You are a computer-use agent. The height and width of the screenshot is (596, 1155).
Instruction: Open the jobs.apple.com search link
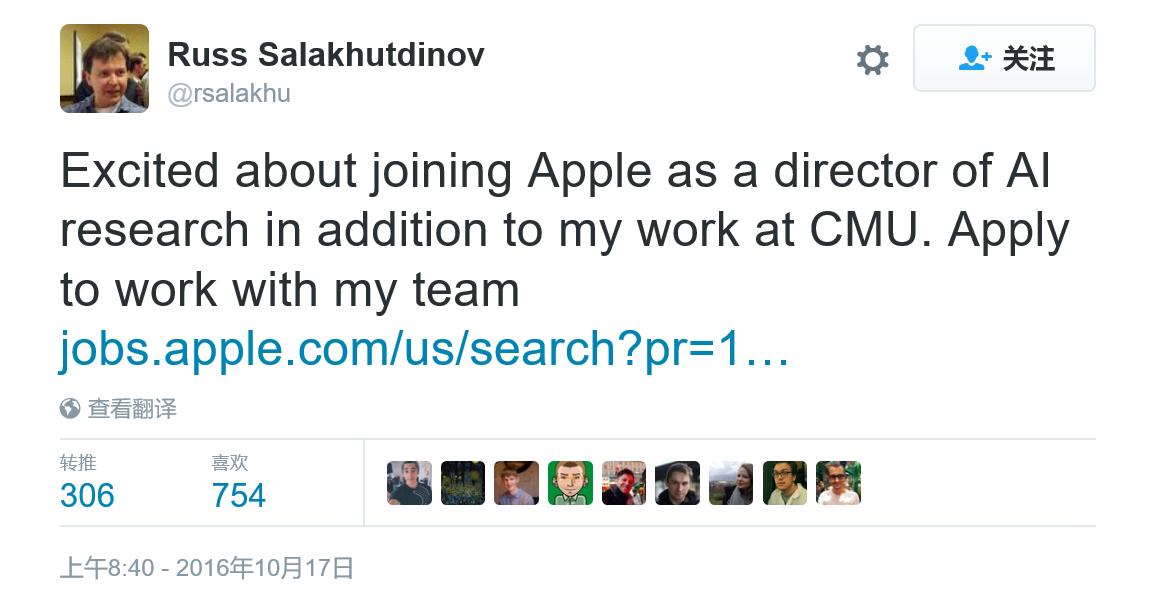point(425,349)
